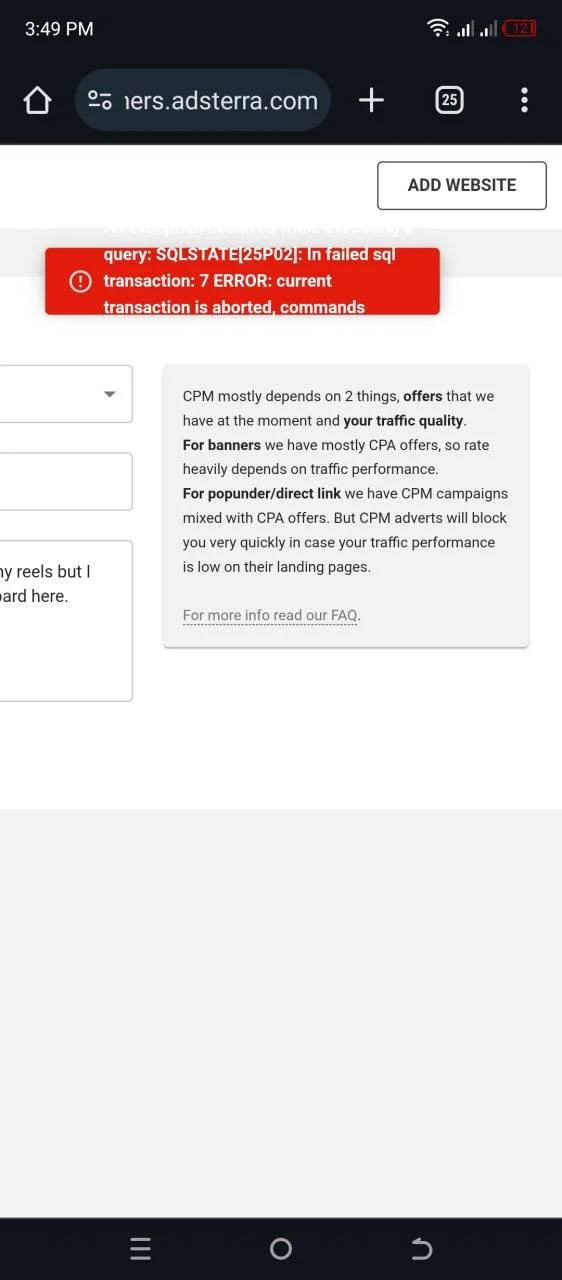Dismiss the red SQLSTATE error notification

[x=242, y=281]
